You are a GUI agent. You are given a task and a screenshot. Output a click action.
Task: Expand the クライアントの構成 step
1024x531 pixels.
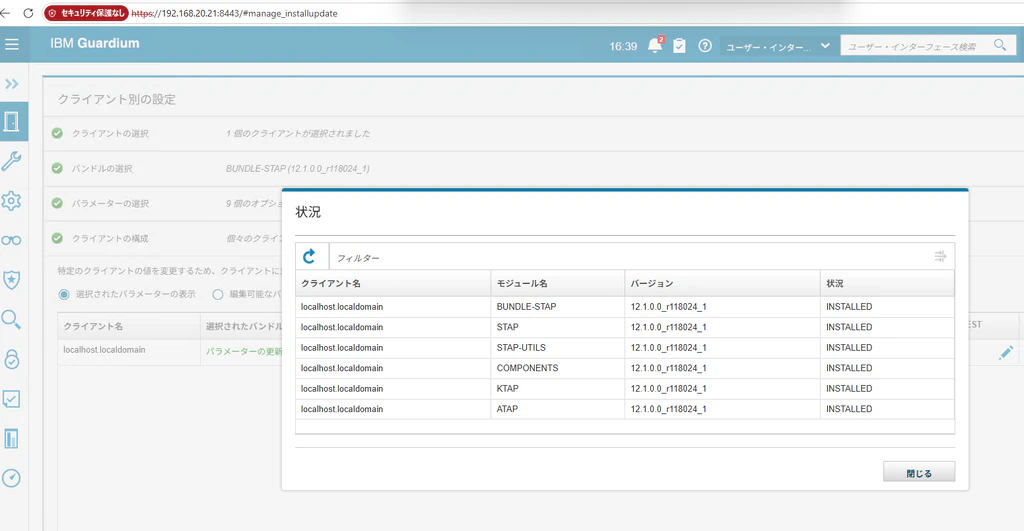pos(110,238)
